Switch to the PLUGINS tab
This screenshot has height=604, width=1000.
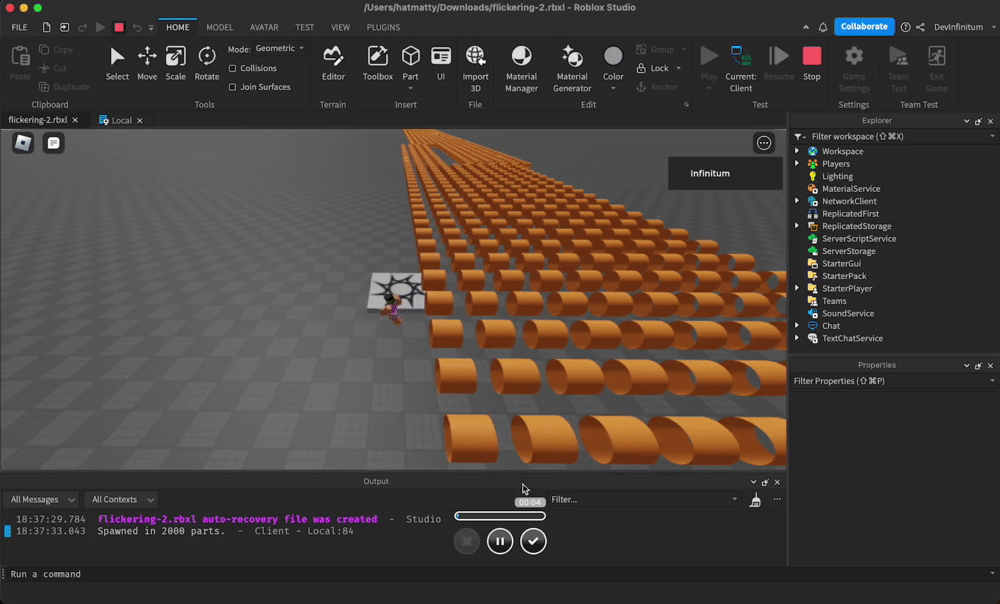383,27
